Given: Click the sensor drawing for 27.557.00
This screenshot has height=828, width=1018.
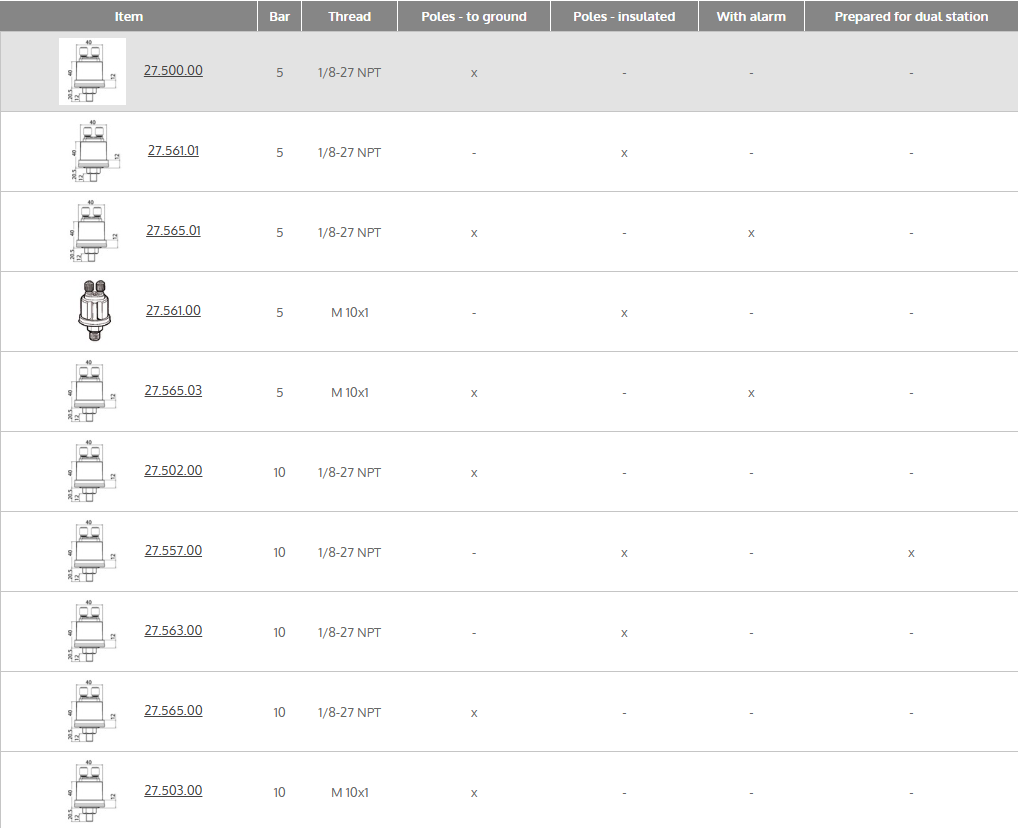Looking at the screenshot, I should point(92,552).
